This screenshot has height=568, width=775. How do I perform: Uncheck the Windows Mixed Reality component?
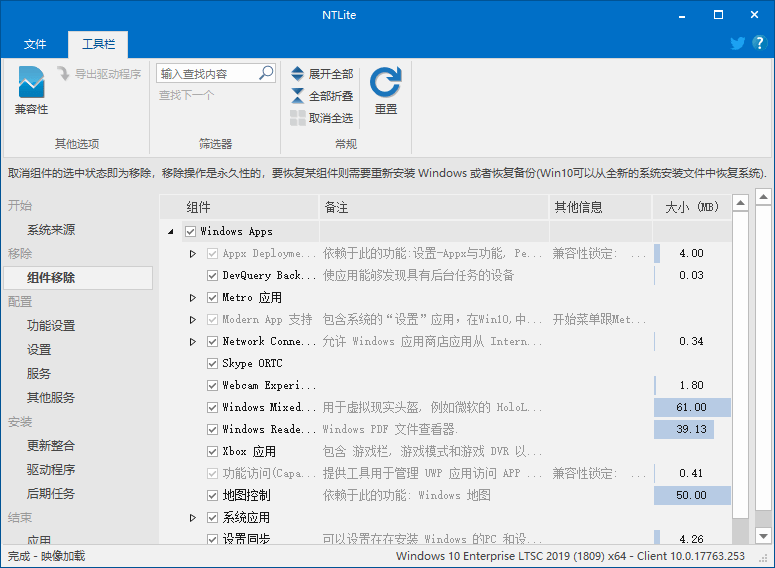point(212,408)
